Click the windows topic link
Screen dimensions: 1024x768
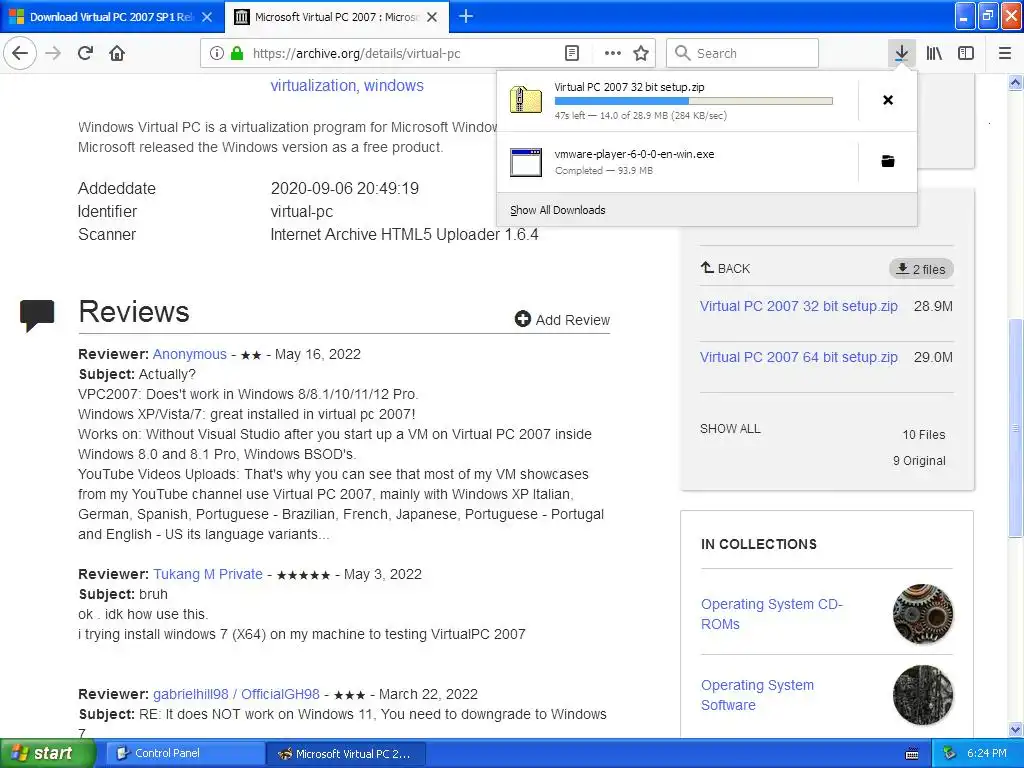(x=394, y=86)
